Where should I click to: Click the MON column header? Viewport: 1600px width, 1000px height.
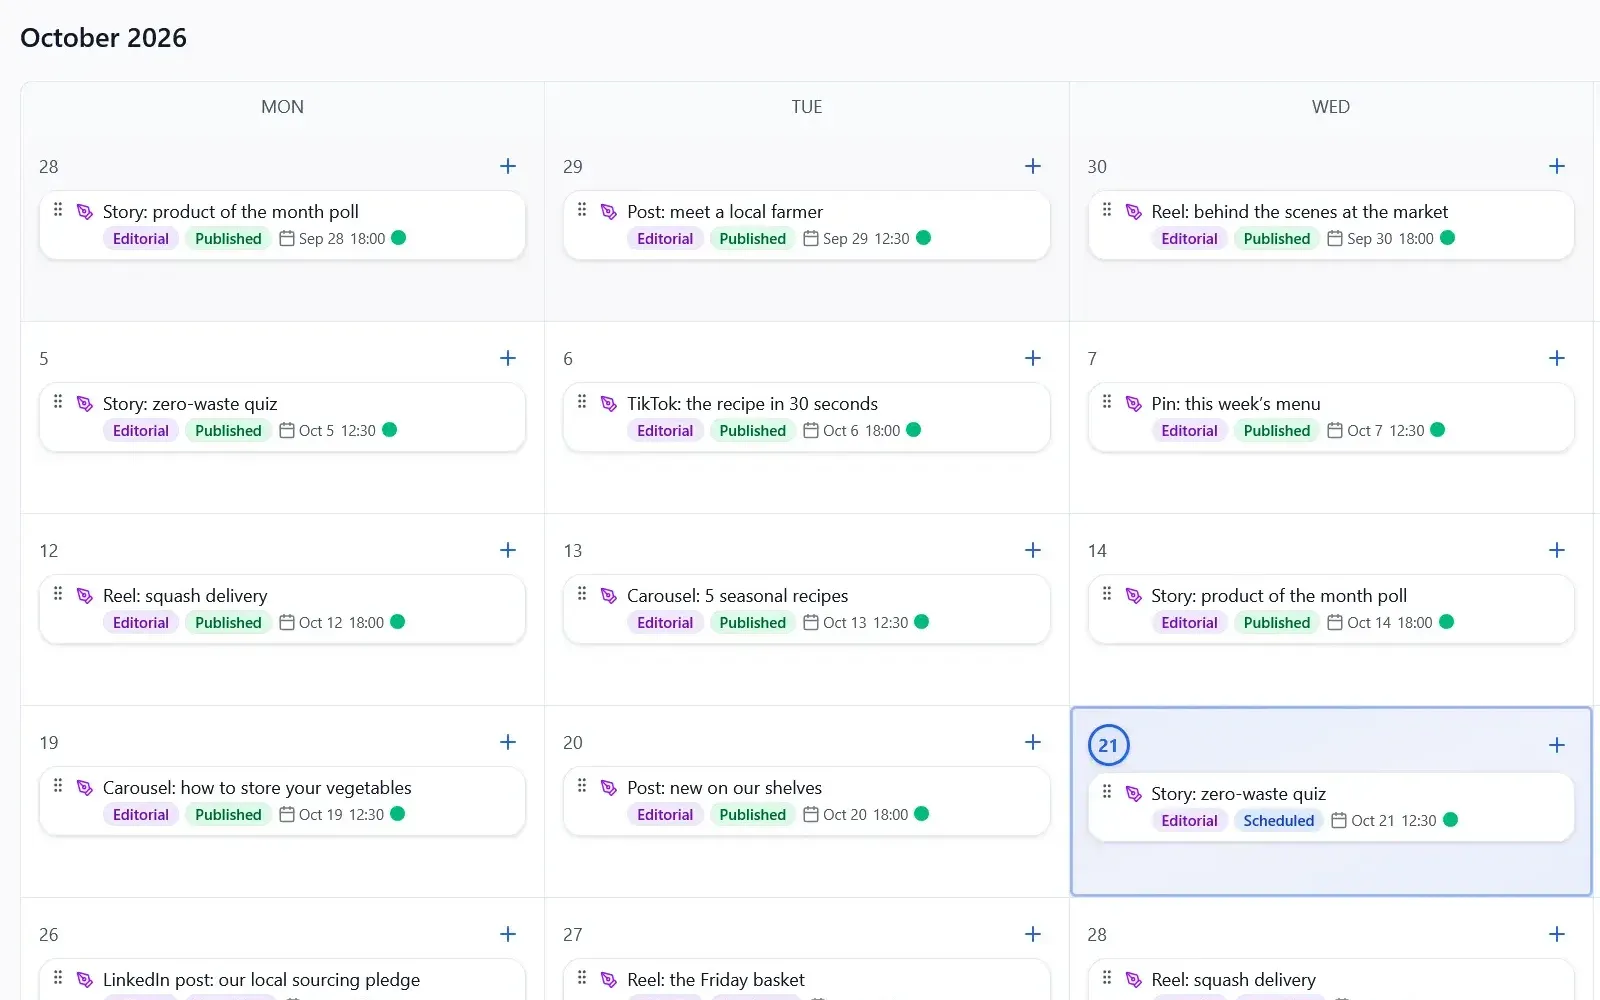point(282,107)
